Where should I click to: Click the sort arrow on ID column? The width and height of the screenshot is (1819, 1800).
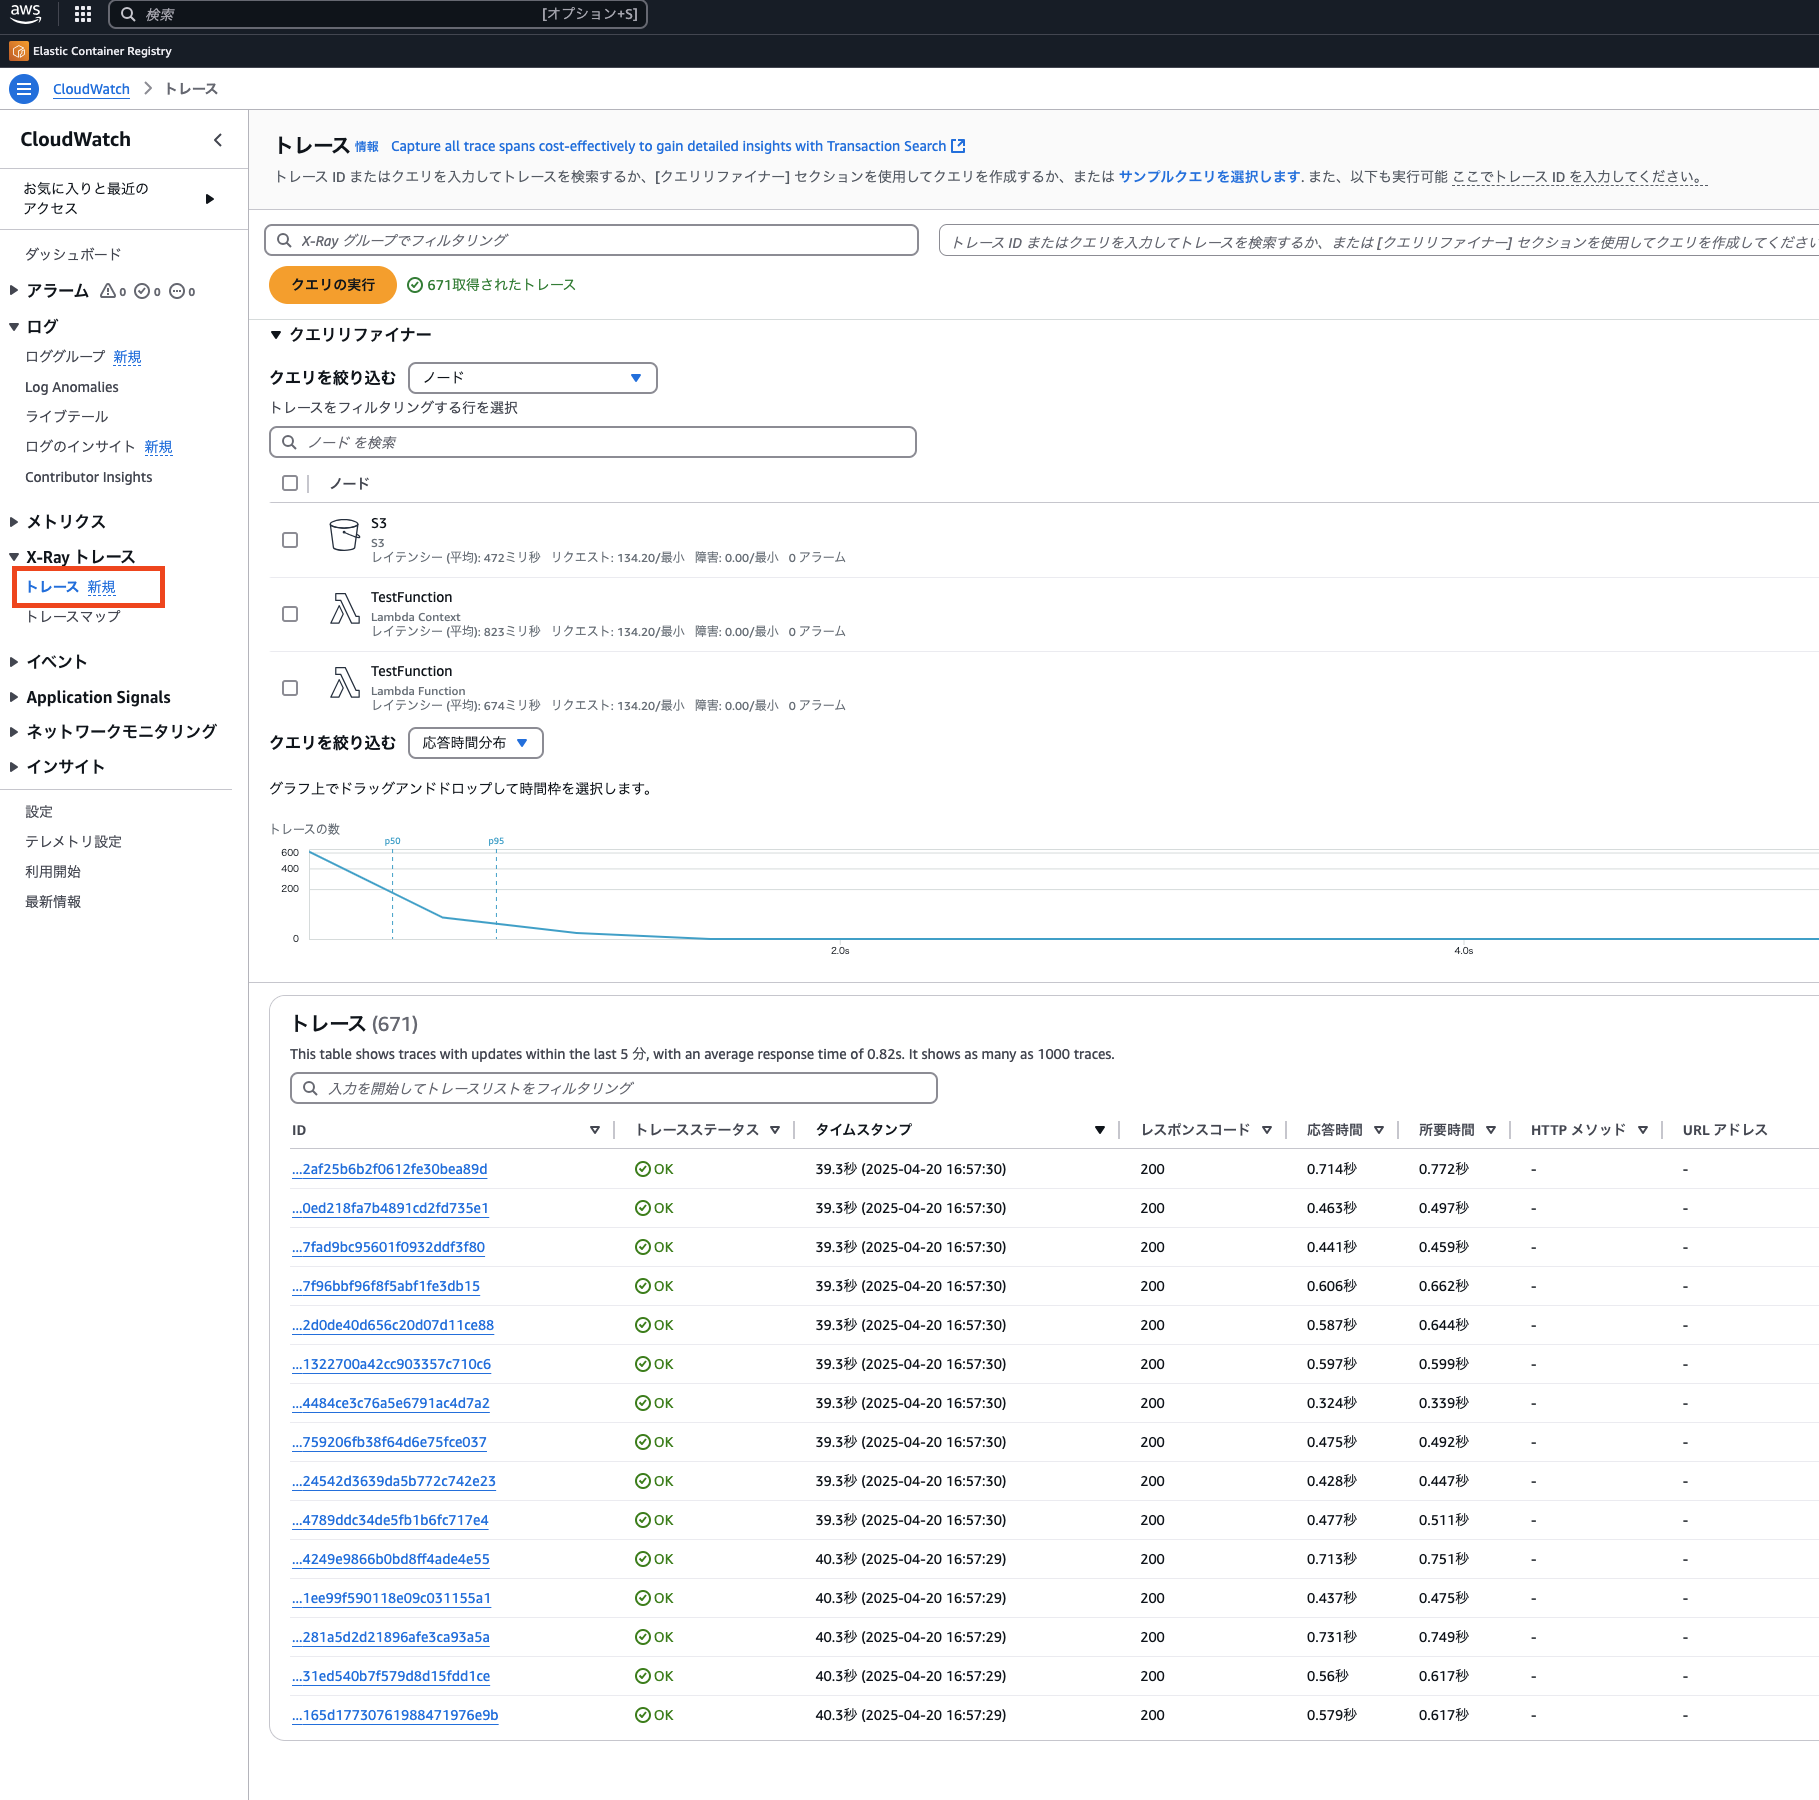click(595, 1130)
